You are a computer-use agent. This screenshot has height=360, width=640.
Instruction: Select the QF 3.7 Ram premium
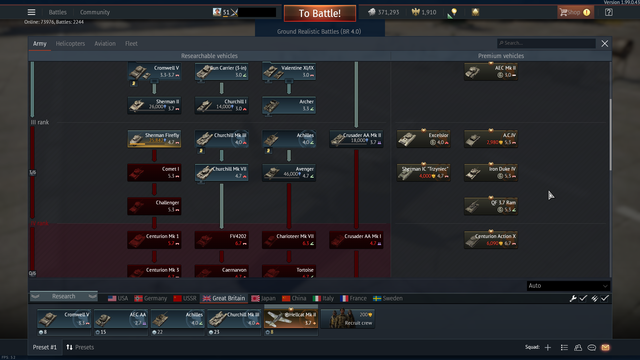point(491,206)
